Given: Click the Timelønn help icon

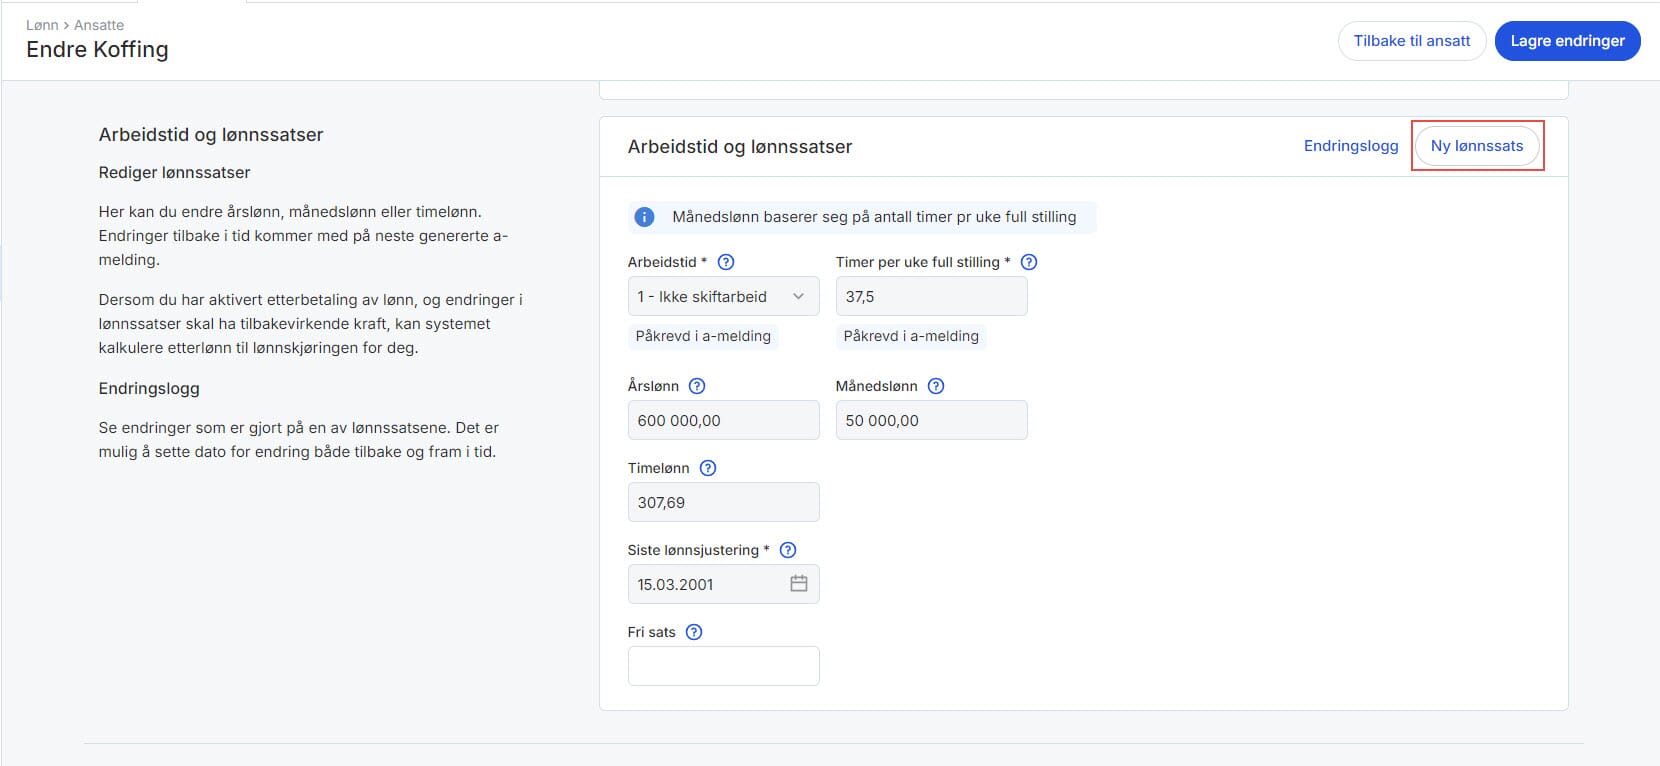Looking at the screenshot, I should click(708, 468).
